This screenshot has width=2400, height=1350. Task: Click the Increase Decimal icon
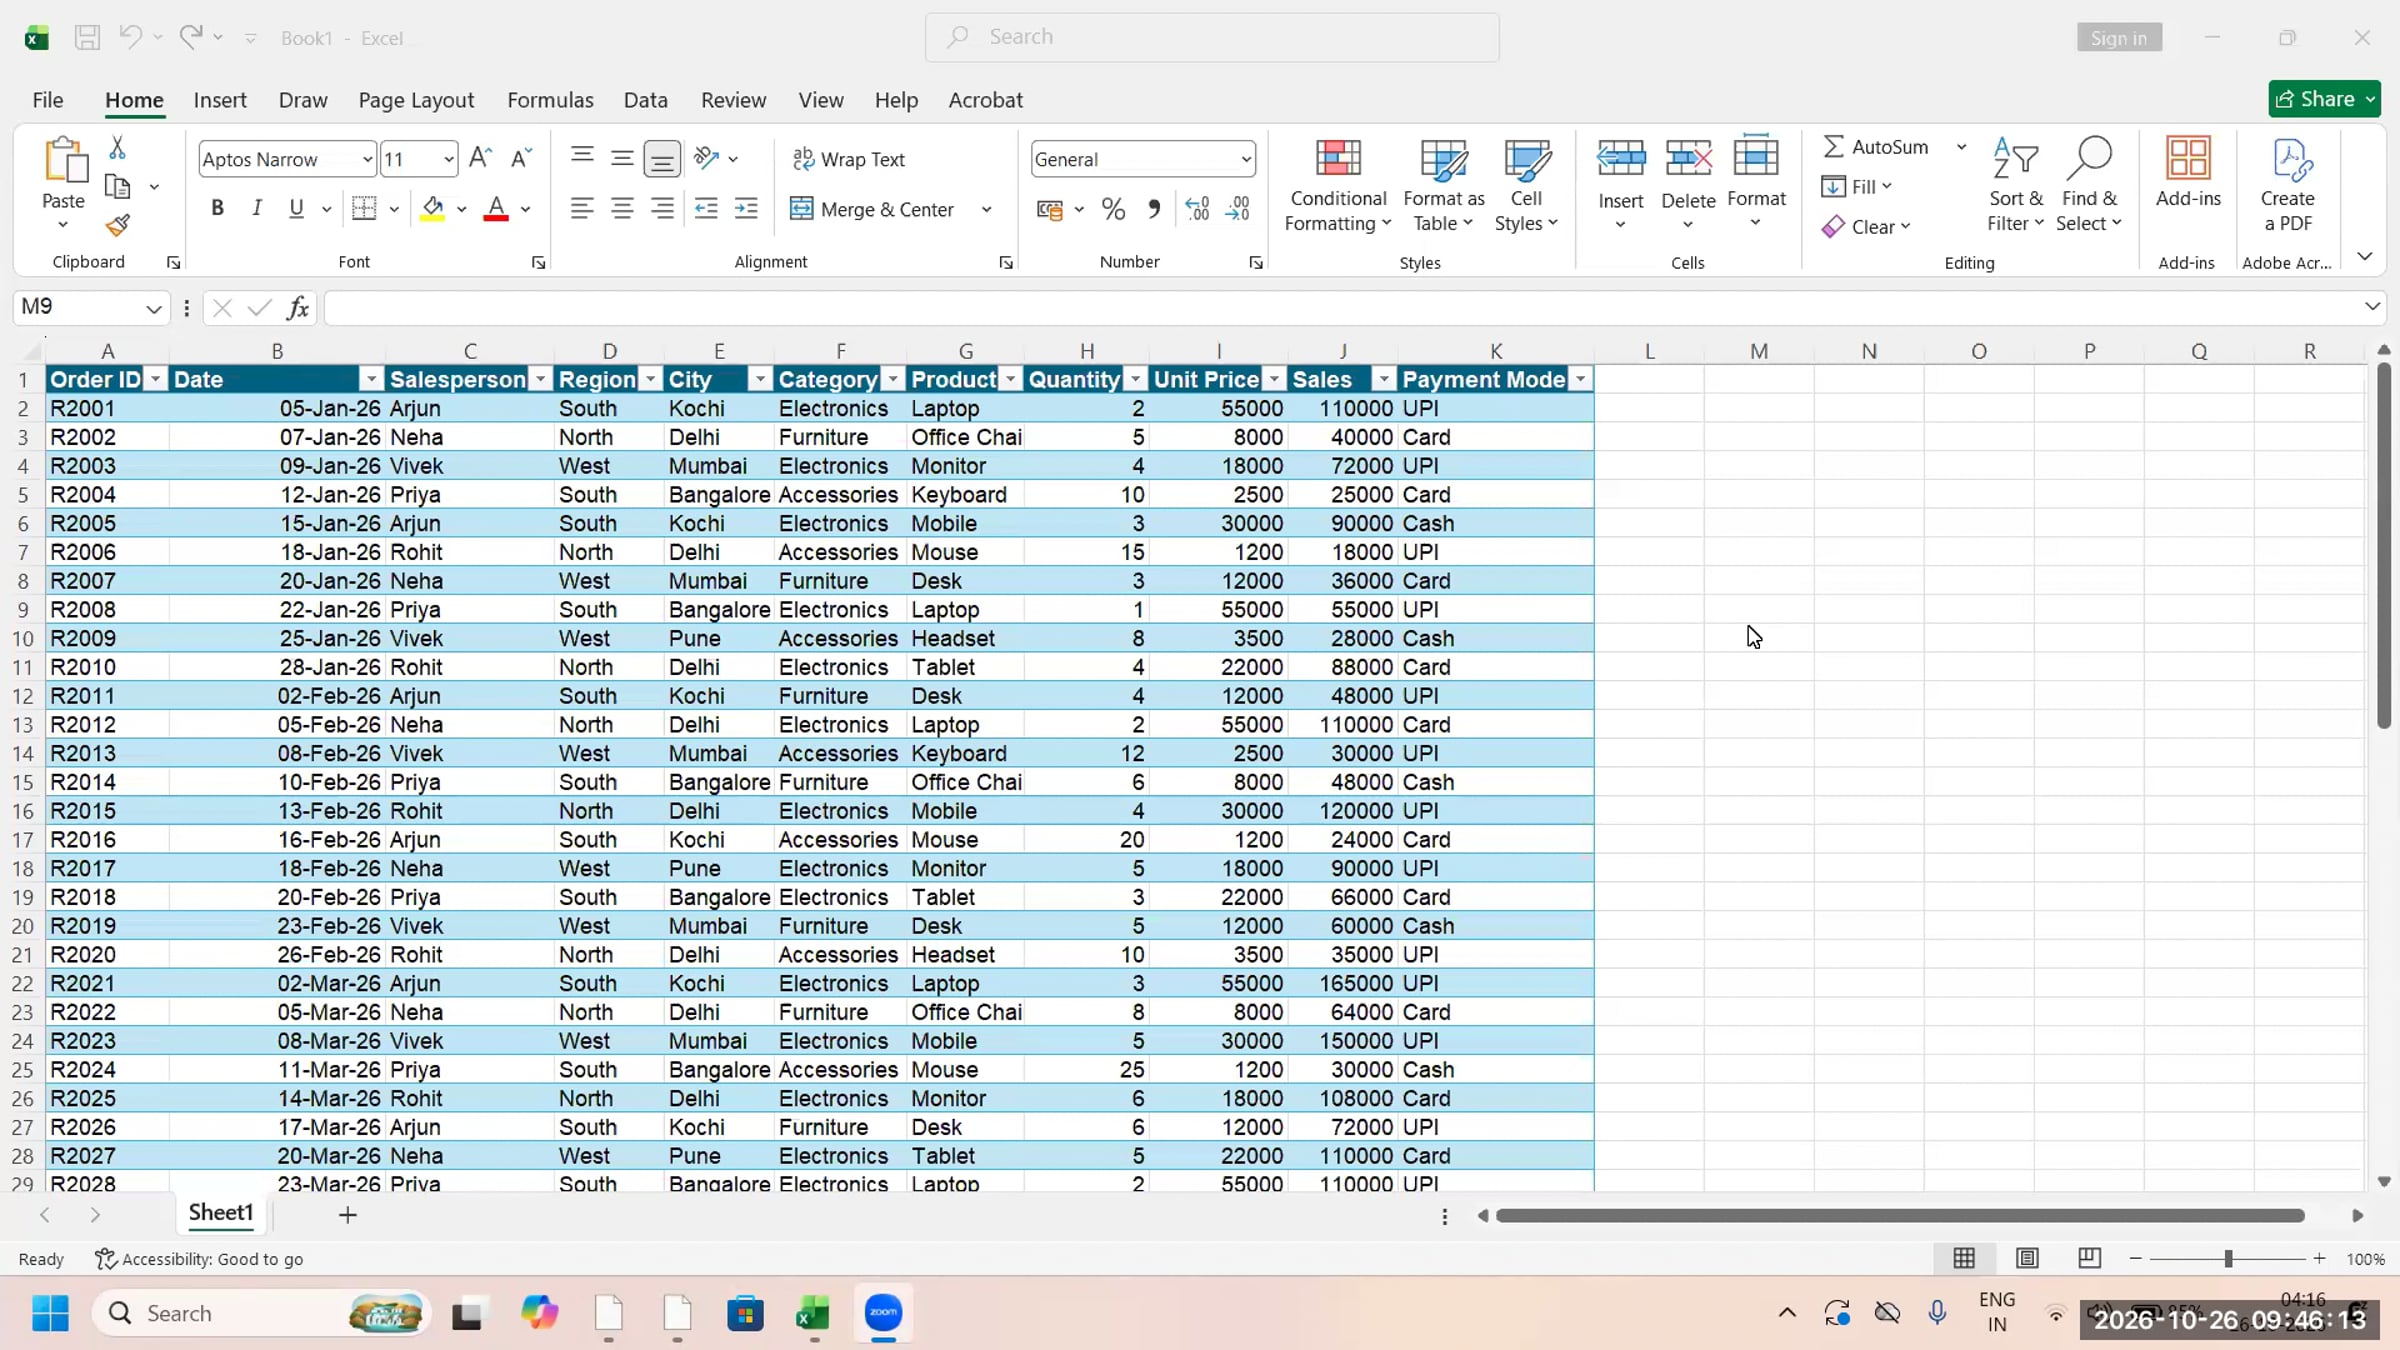point(1196,209)
